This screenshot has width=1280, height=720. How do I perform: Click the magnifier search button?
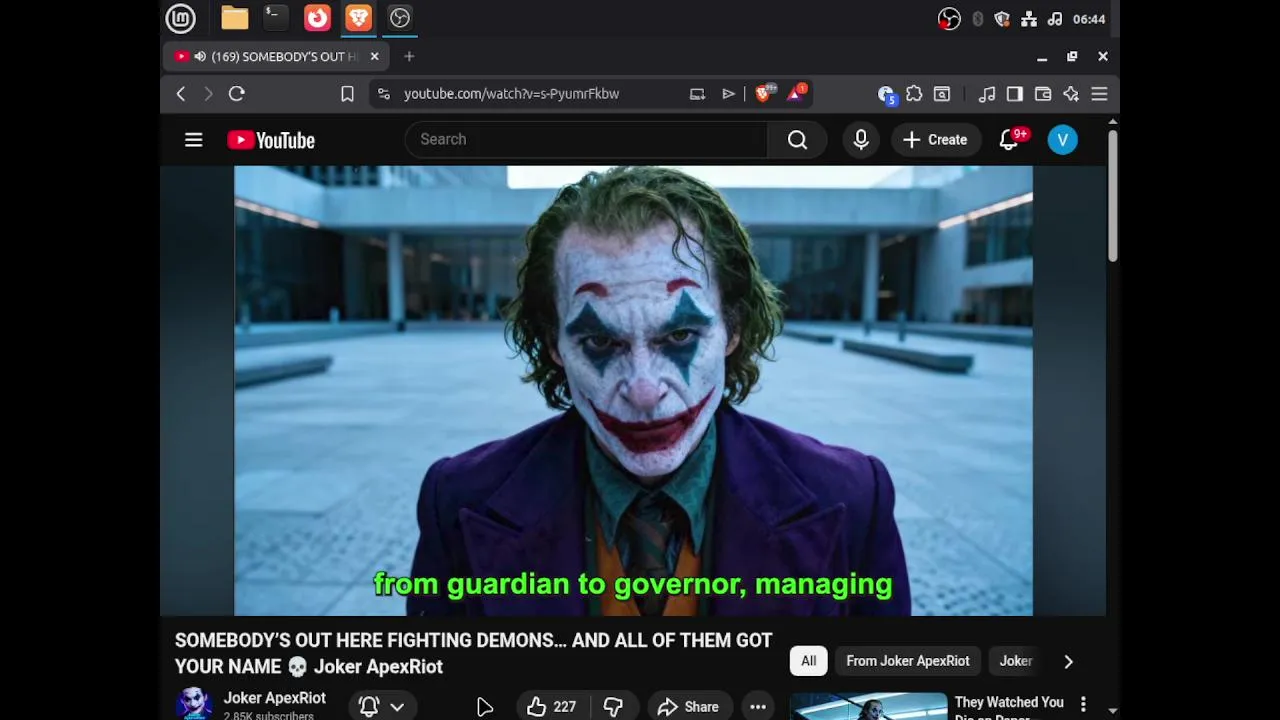pyautogui.click(x=797, y=140)
